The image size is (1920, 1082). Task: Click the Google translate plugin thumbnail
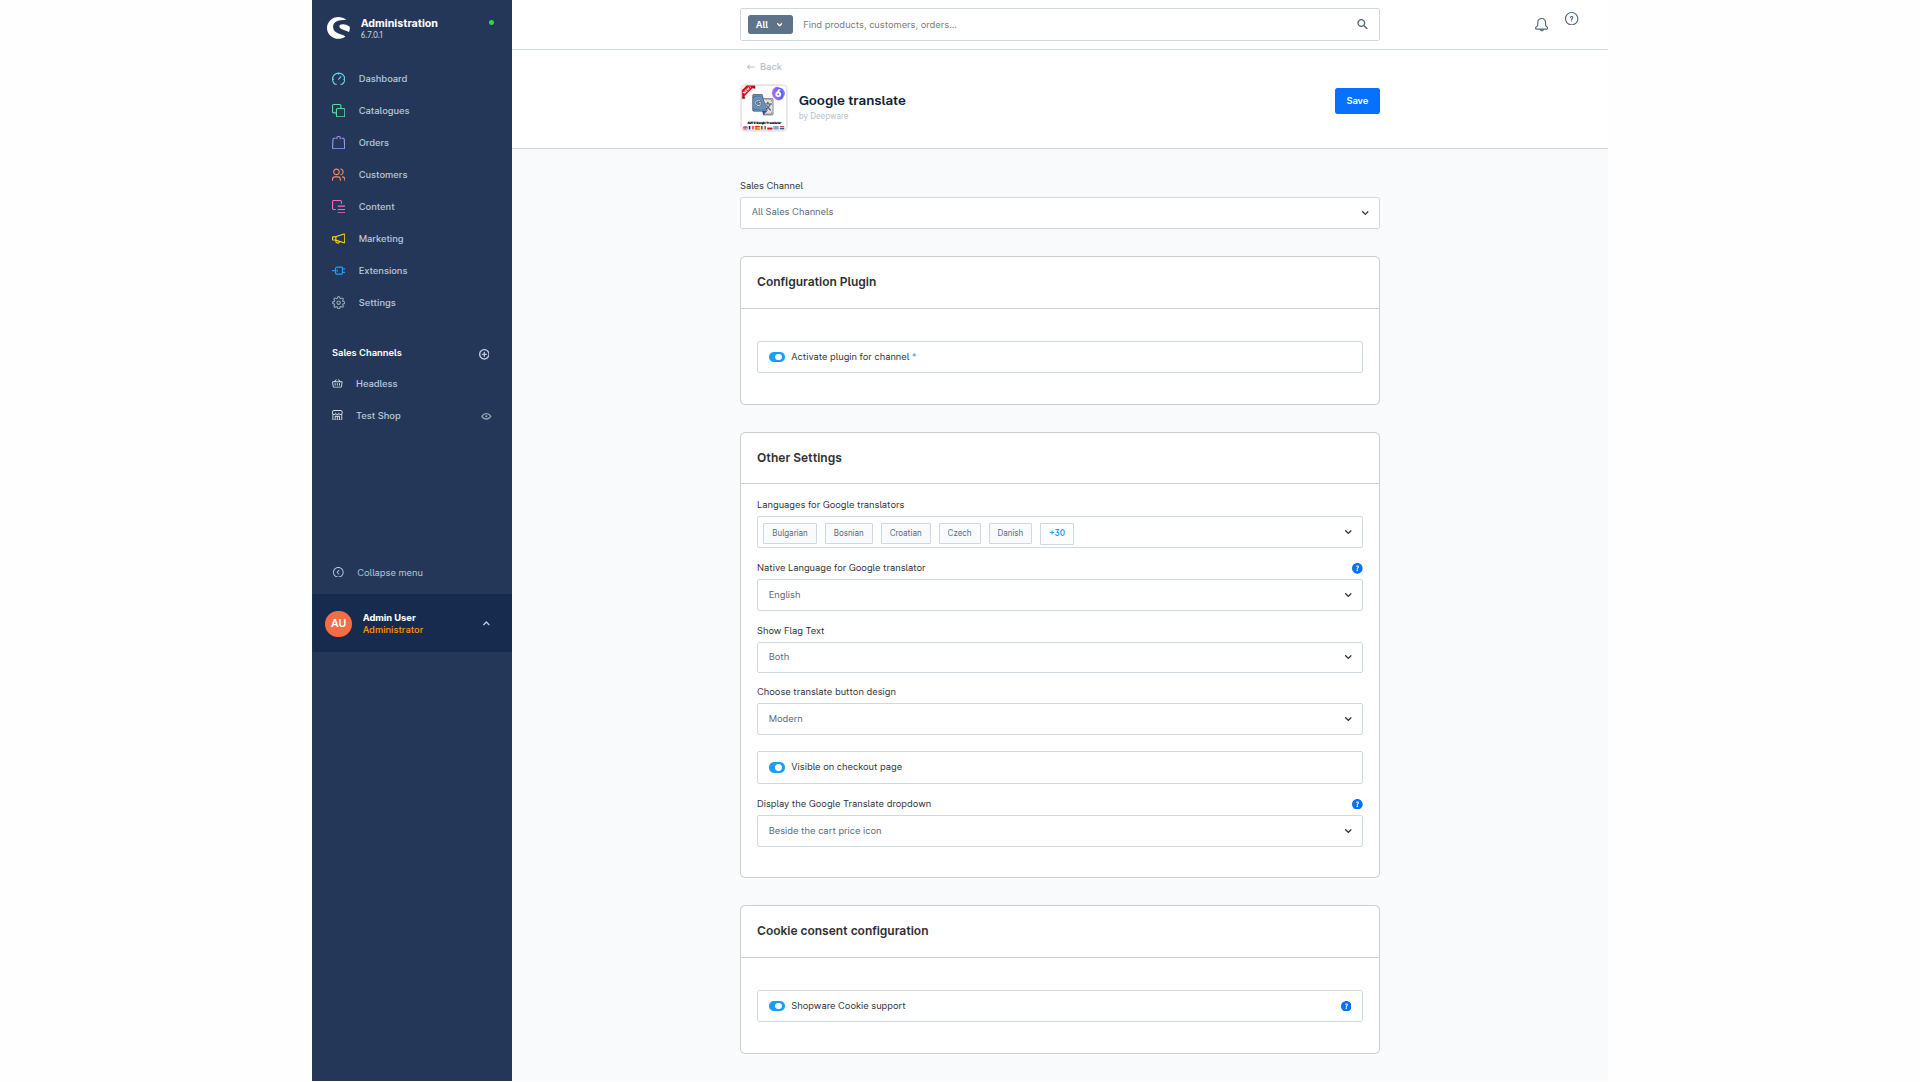764,108
